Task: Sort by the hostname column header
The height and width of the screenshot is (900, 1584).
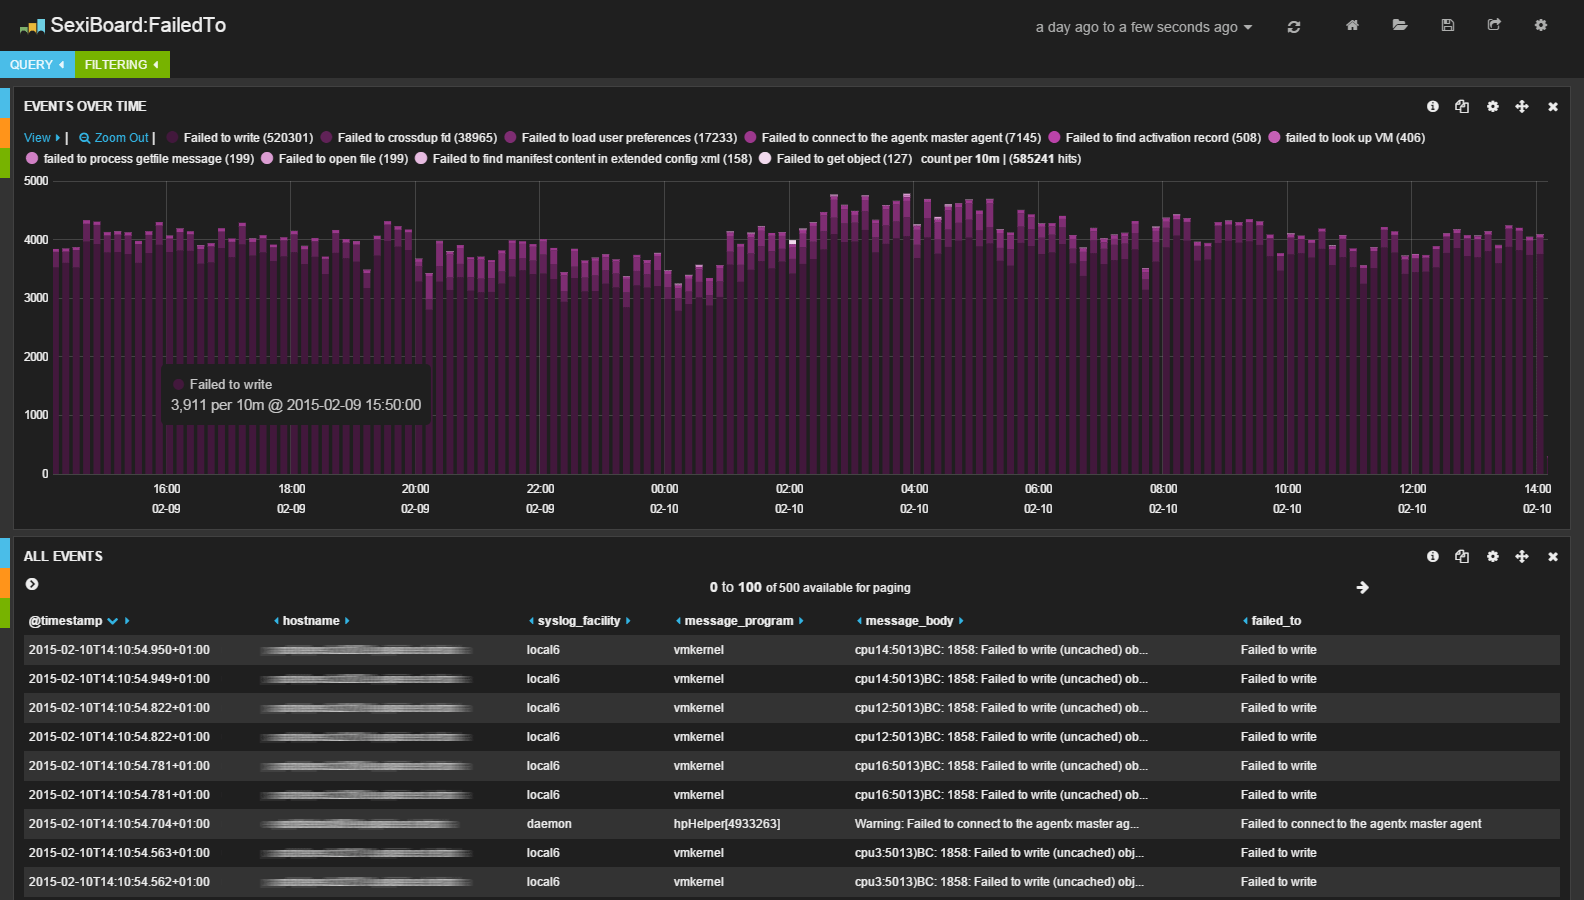Action: coord(311,621)
